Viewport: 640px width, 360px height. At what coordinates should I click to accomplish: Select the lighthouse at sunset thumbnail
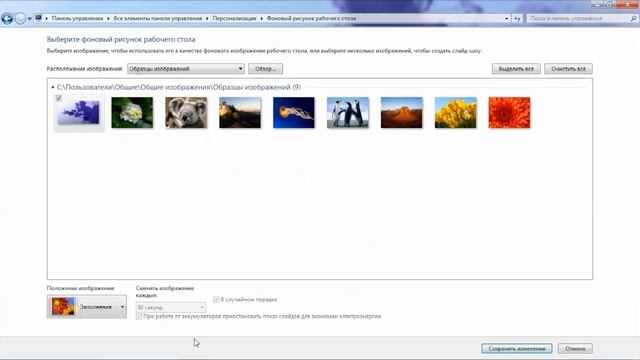(240, 113)
